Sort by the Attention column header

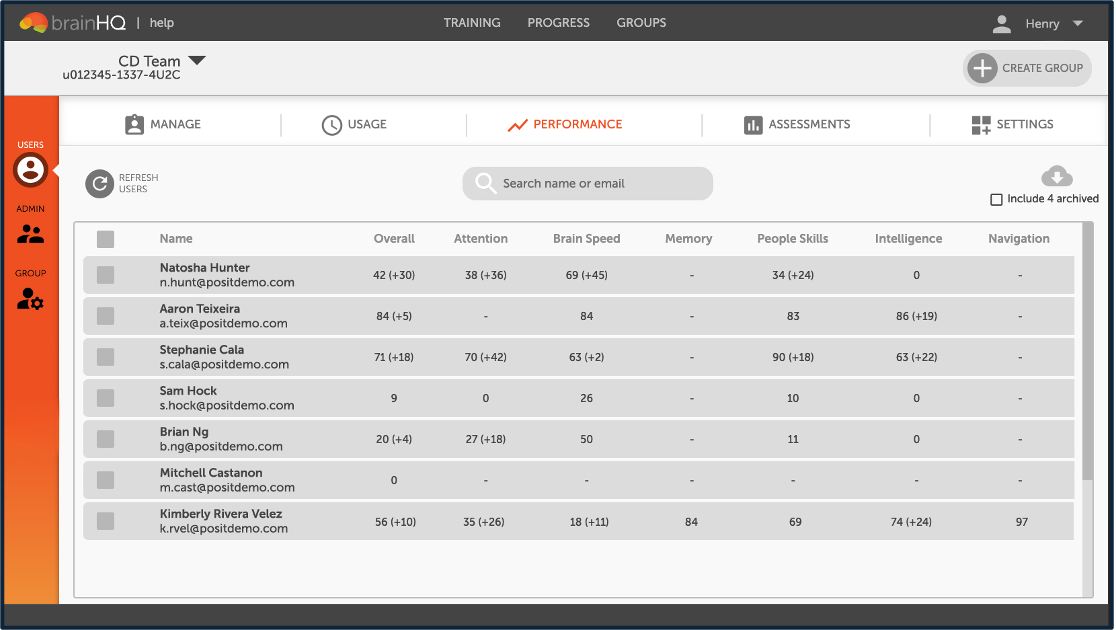tap(480, 238)
